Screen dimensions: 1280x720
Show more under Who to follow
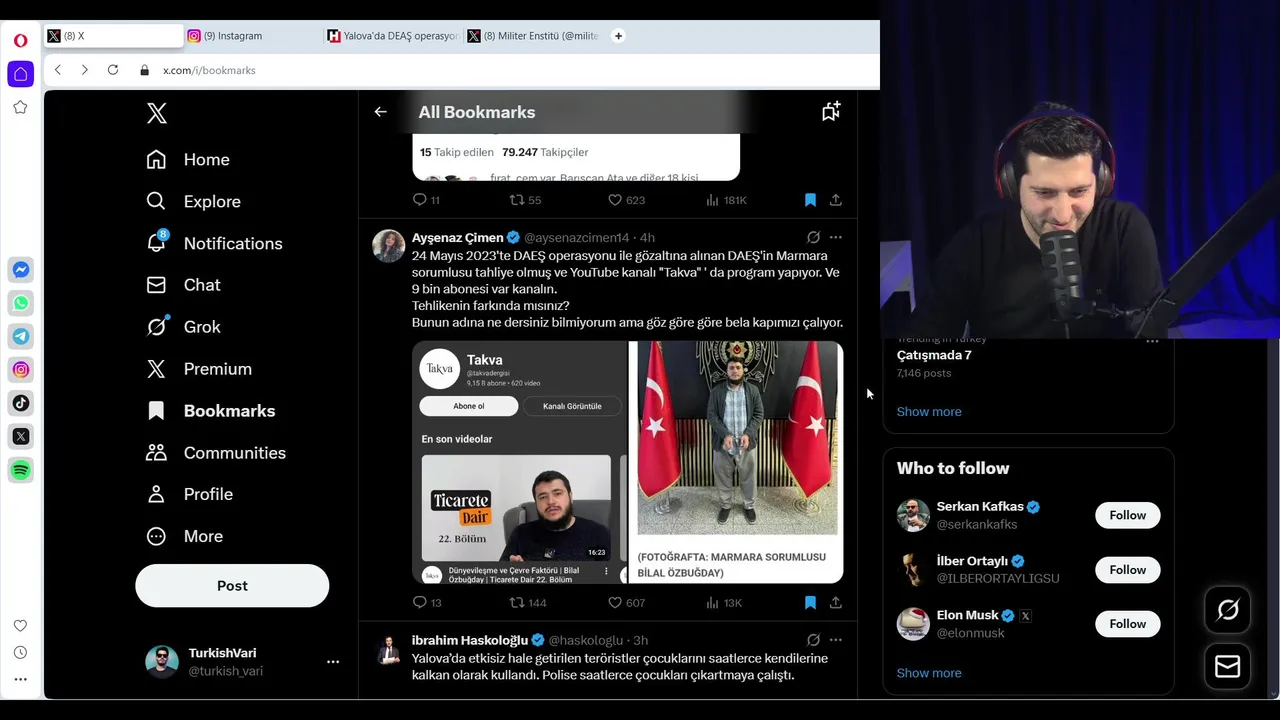(929, 673)
